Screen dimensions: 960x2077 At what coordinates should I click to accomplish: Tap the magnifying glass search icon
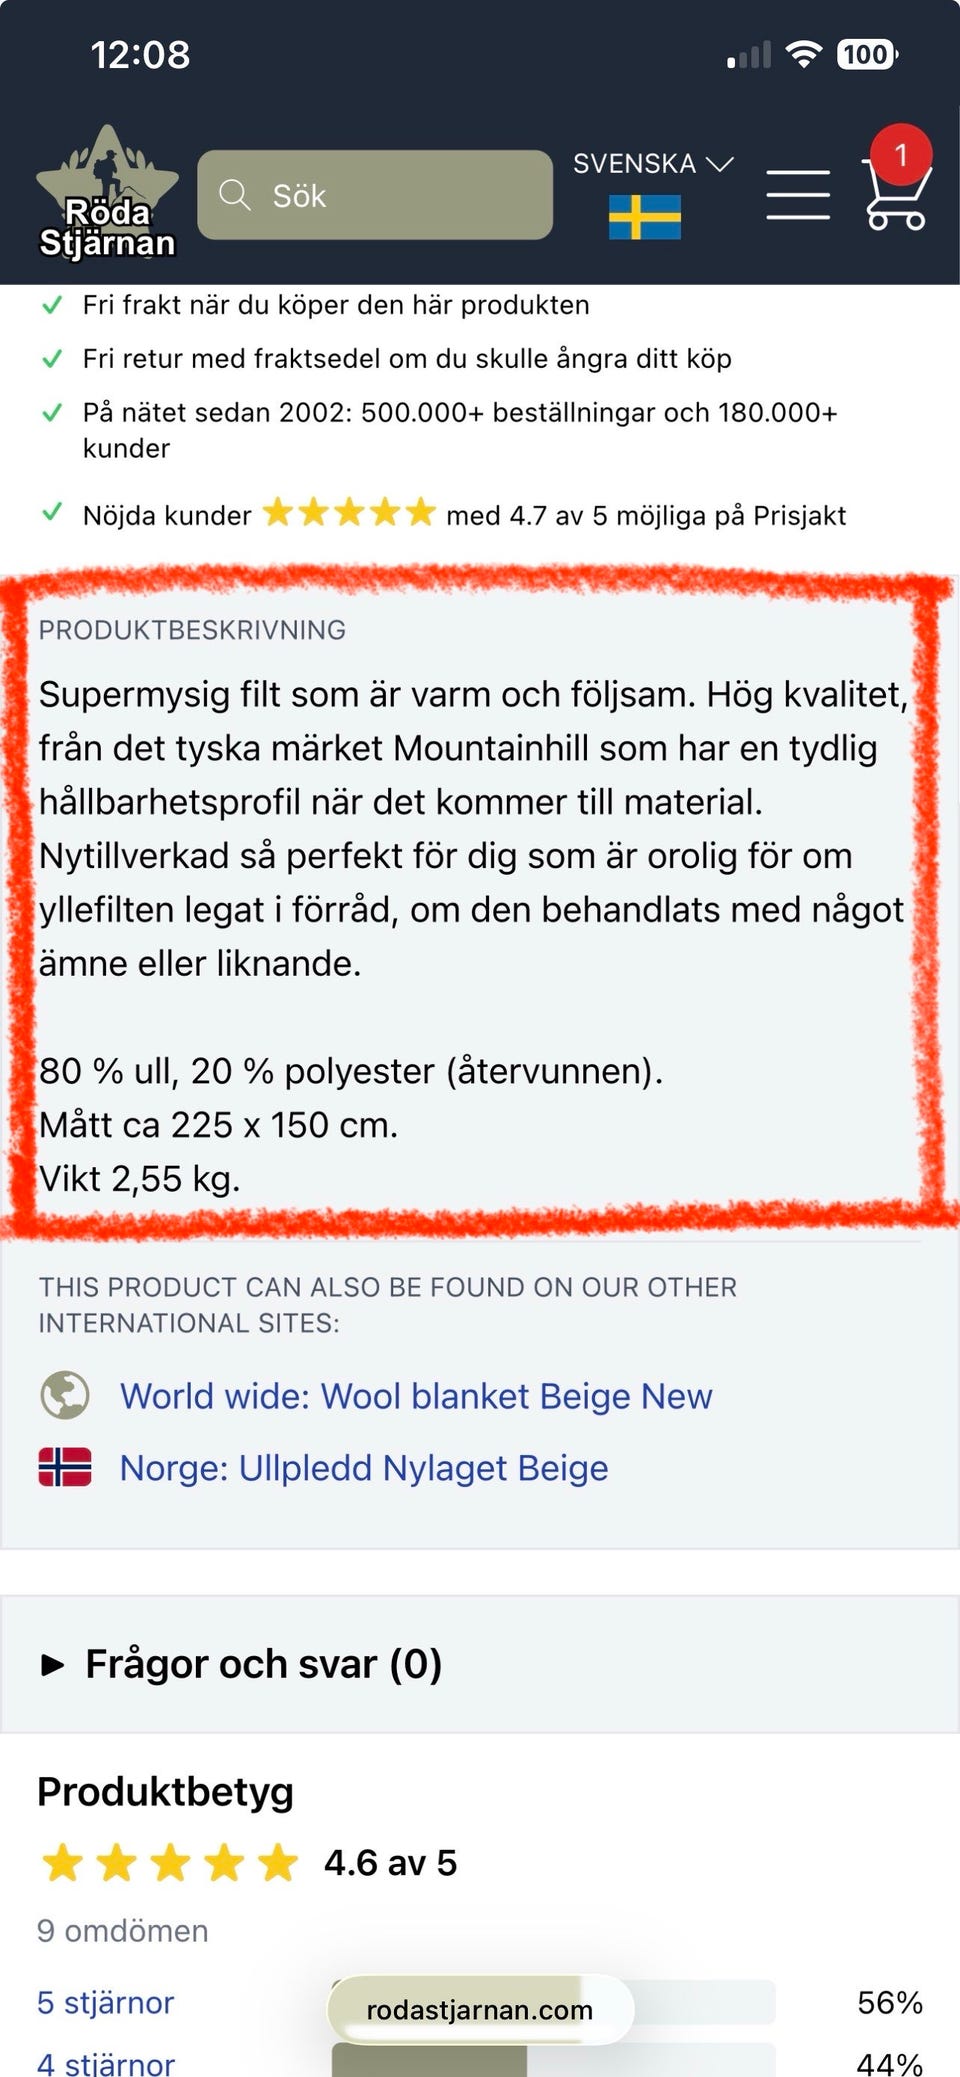(x=235, y=195)
